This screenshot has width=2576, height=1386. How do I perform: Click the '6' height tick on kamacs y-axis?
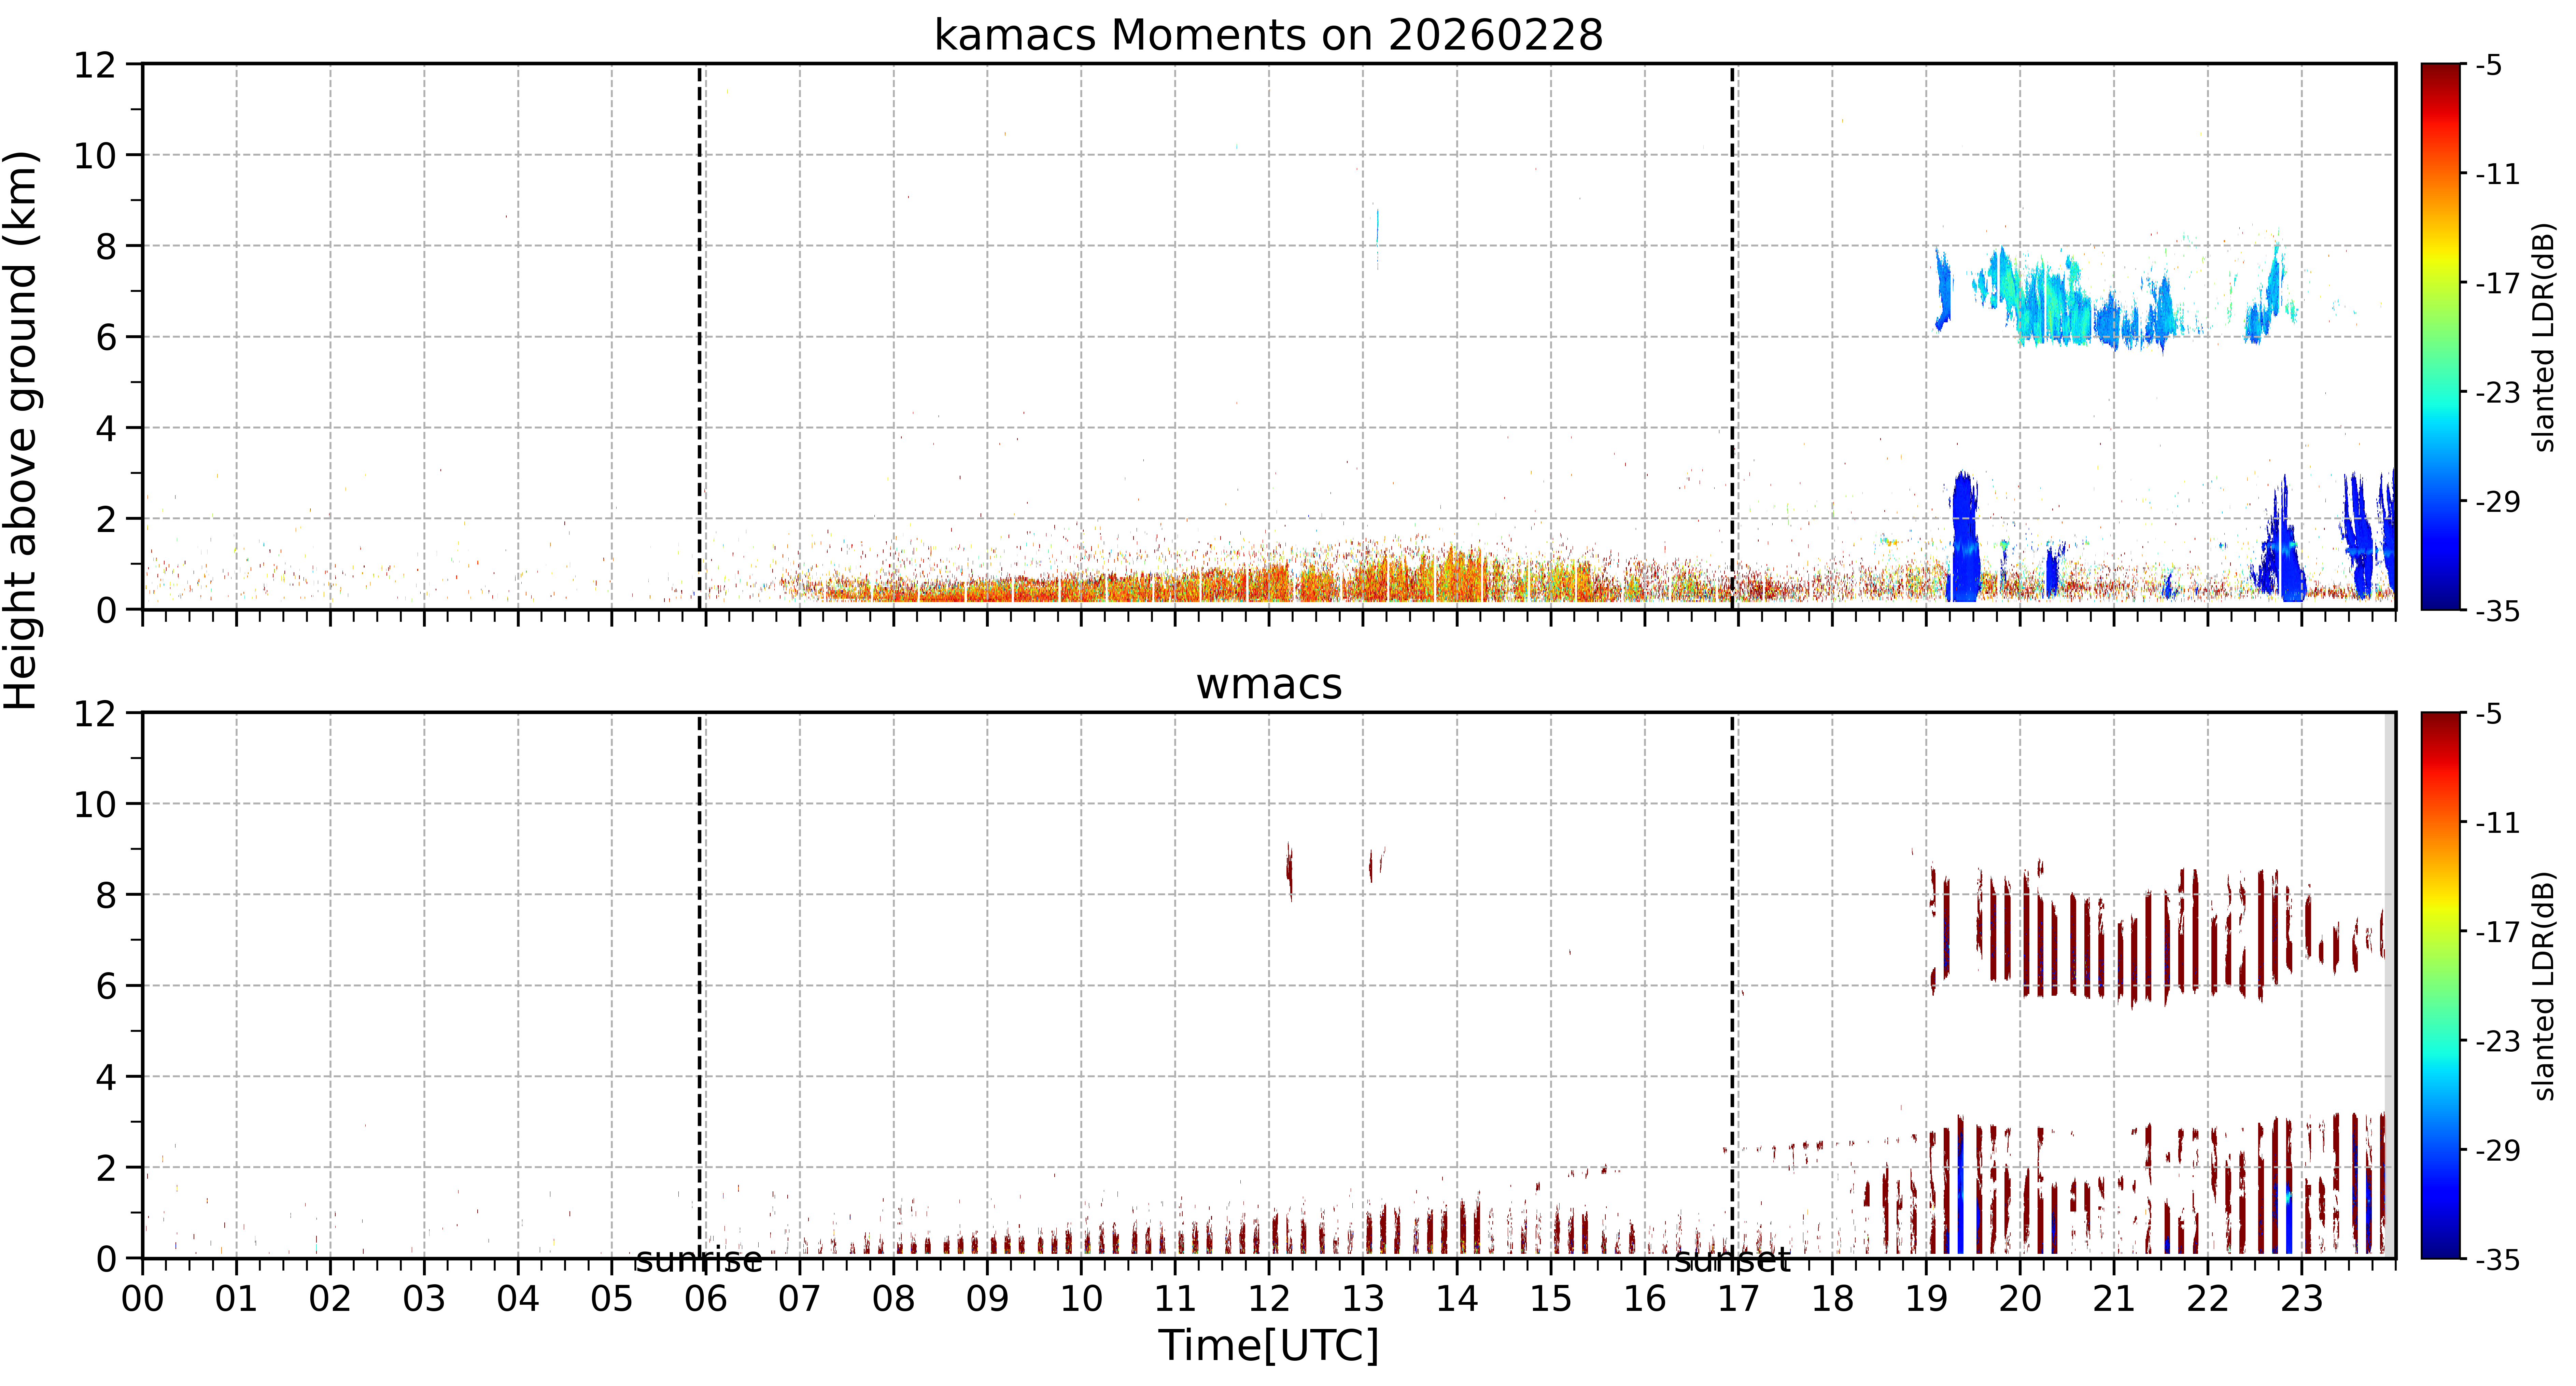coord(106,338)
